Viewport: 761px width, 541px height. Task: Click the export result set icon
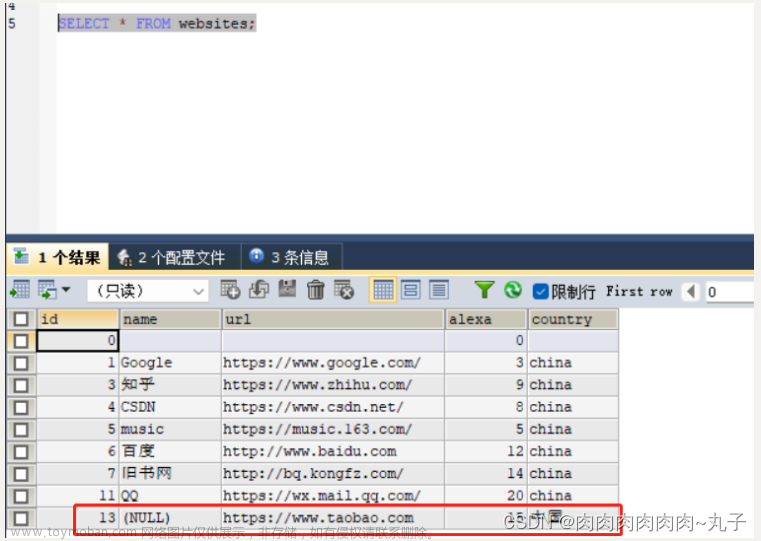point(20,290)
